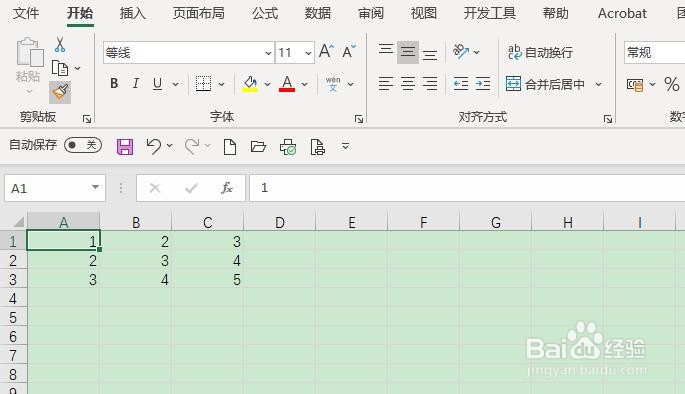
Task: Apply yellow fill color bucket
Action: pyautogui.click(x=250, y=83)
